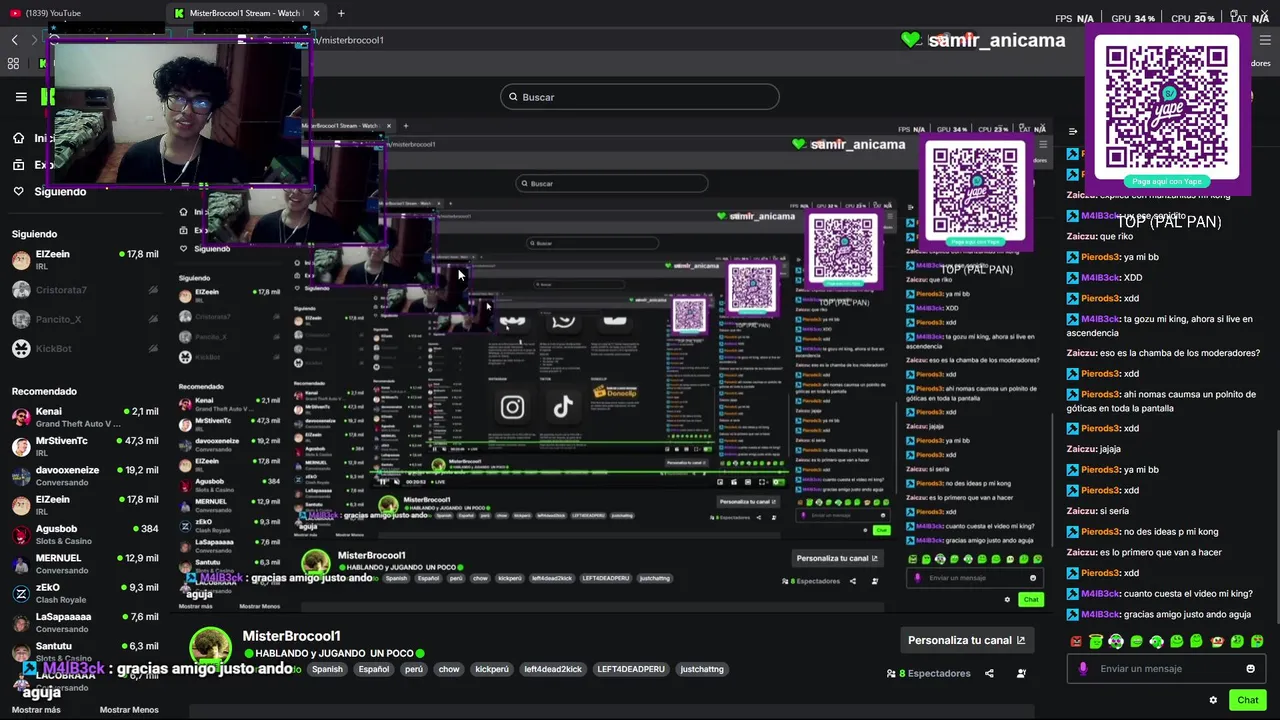Click the main Enviar un mensaje field
Viewport: 1280px width, 720px height.
point(1166,669)
